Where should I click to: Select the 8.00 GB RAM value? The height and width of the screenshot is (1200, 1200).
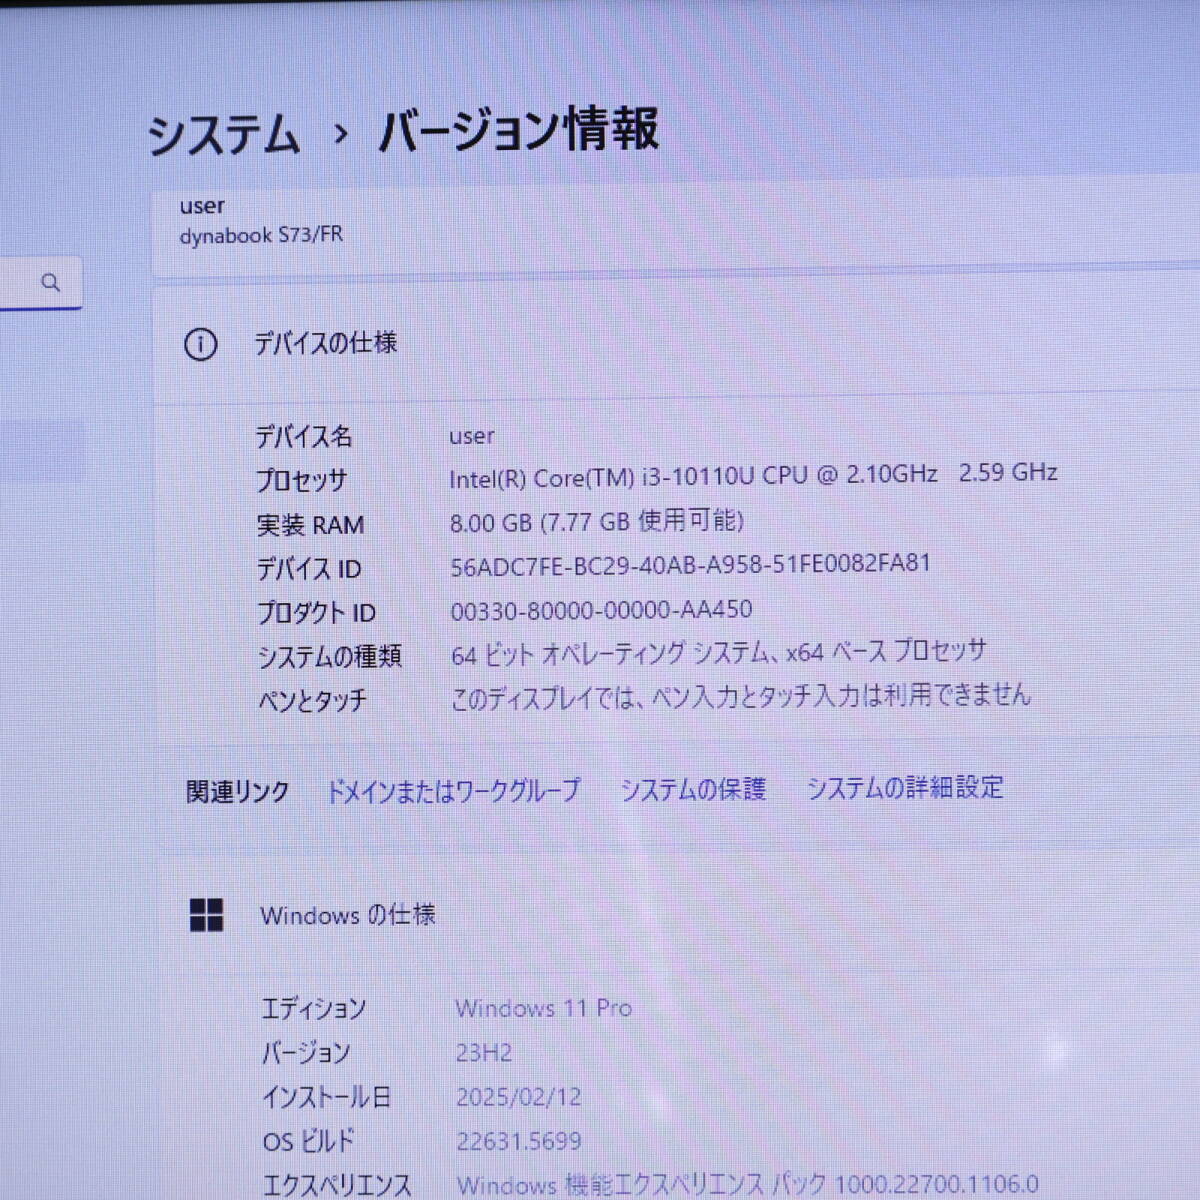tap(597, 521)
